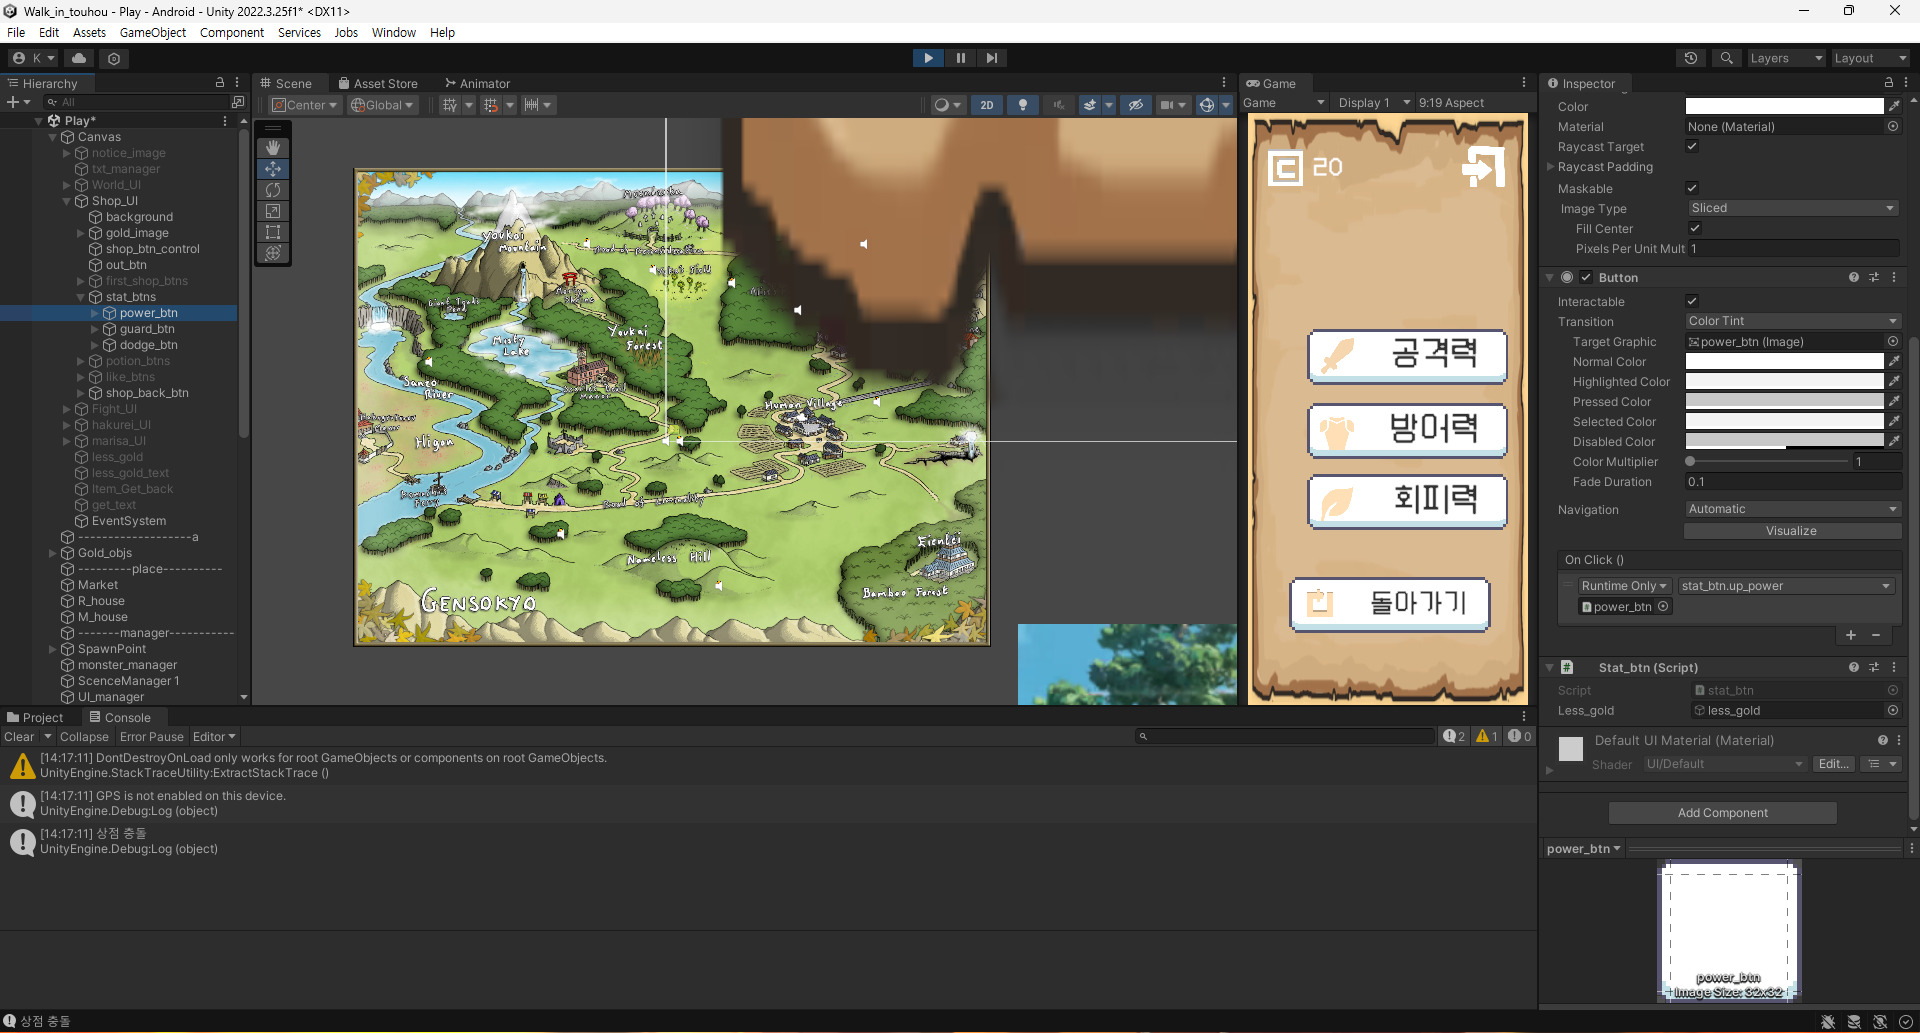Image resolution: width=1920 pixels, height=1033 pixels.
Task: Open the Normal Color swatch
Action: pyautogui.click(x=1785, y=362)
